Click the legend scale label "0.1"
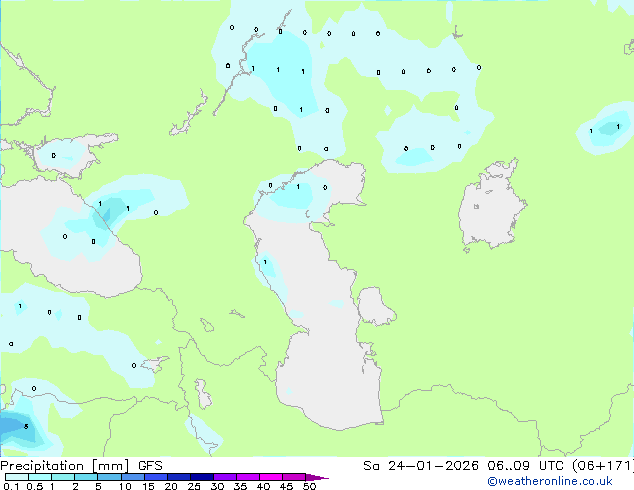 (x=11, y=486)
